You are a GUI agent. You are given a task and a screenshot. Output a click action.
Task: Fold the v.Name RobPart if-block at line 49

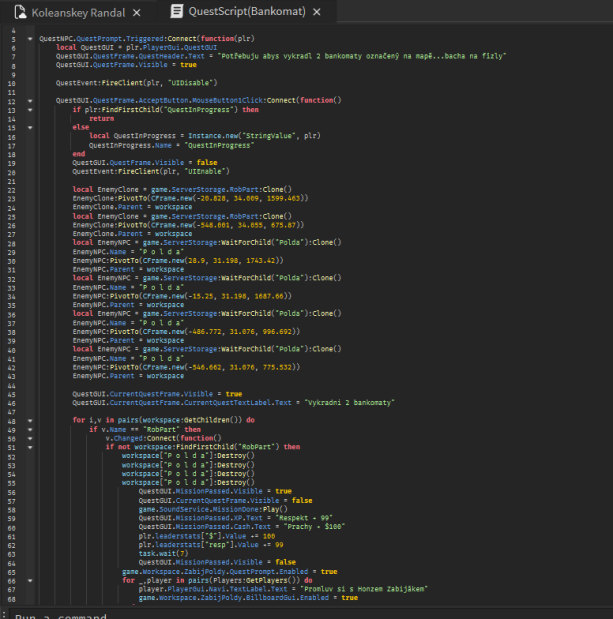(x=30, y=429)
